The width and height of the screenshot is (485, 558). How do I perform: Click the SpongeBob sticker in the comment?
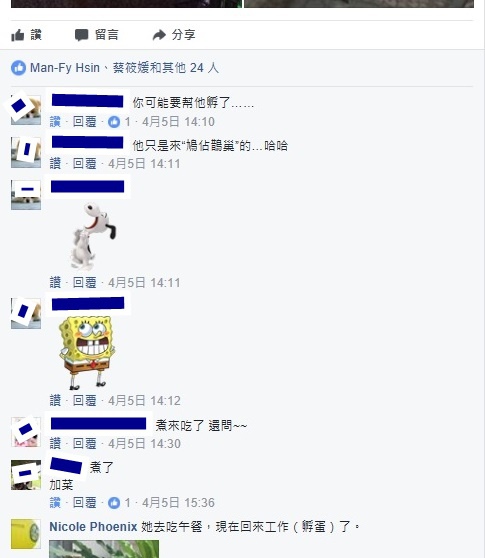click(87, 352)
